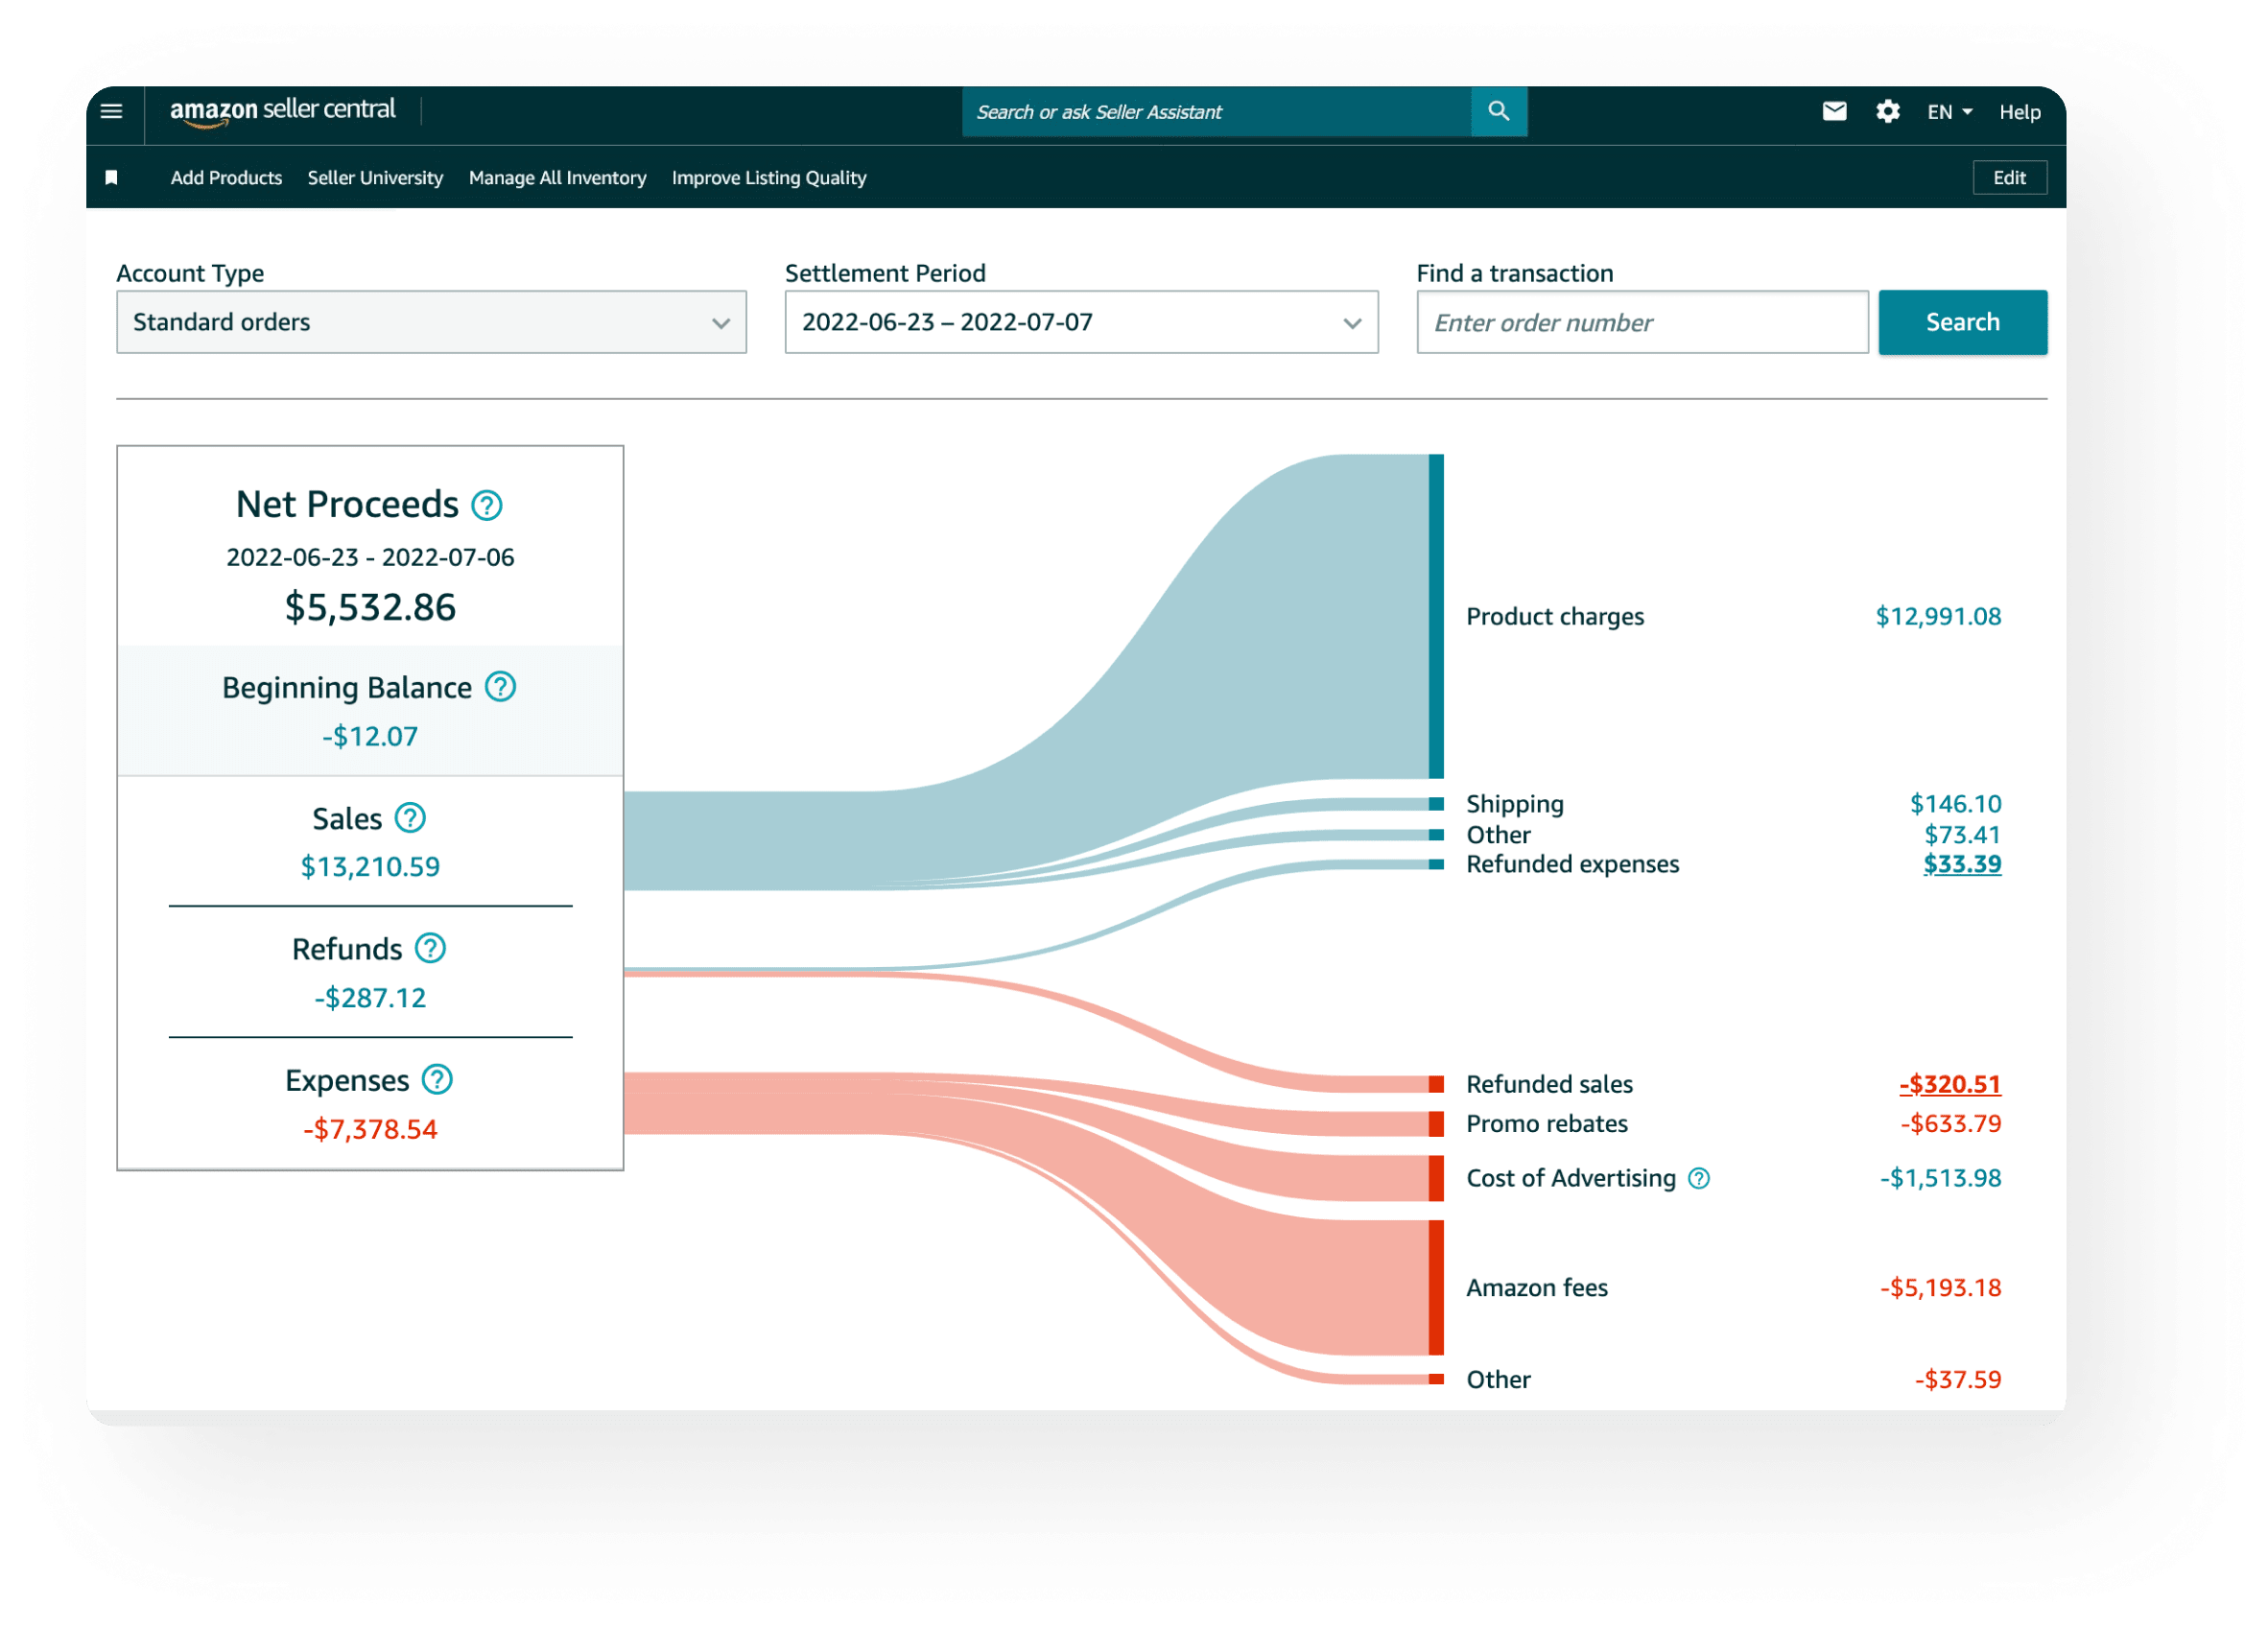This screenshot has width=2268, height=1628.
Task: Click the Sales help question icon
Action: 410,818
